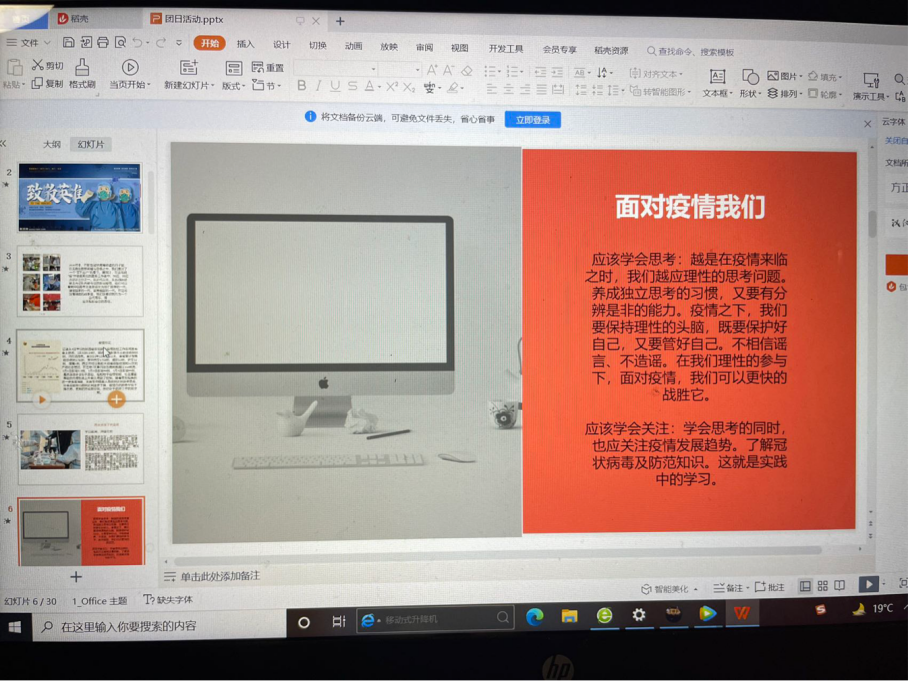Open the 文件 file menu dropdown
The width and height of the screenshot is (908, 681).
(x=28, y=43)
